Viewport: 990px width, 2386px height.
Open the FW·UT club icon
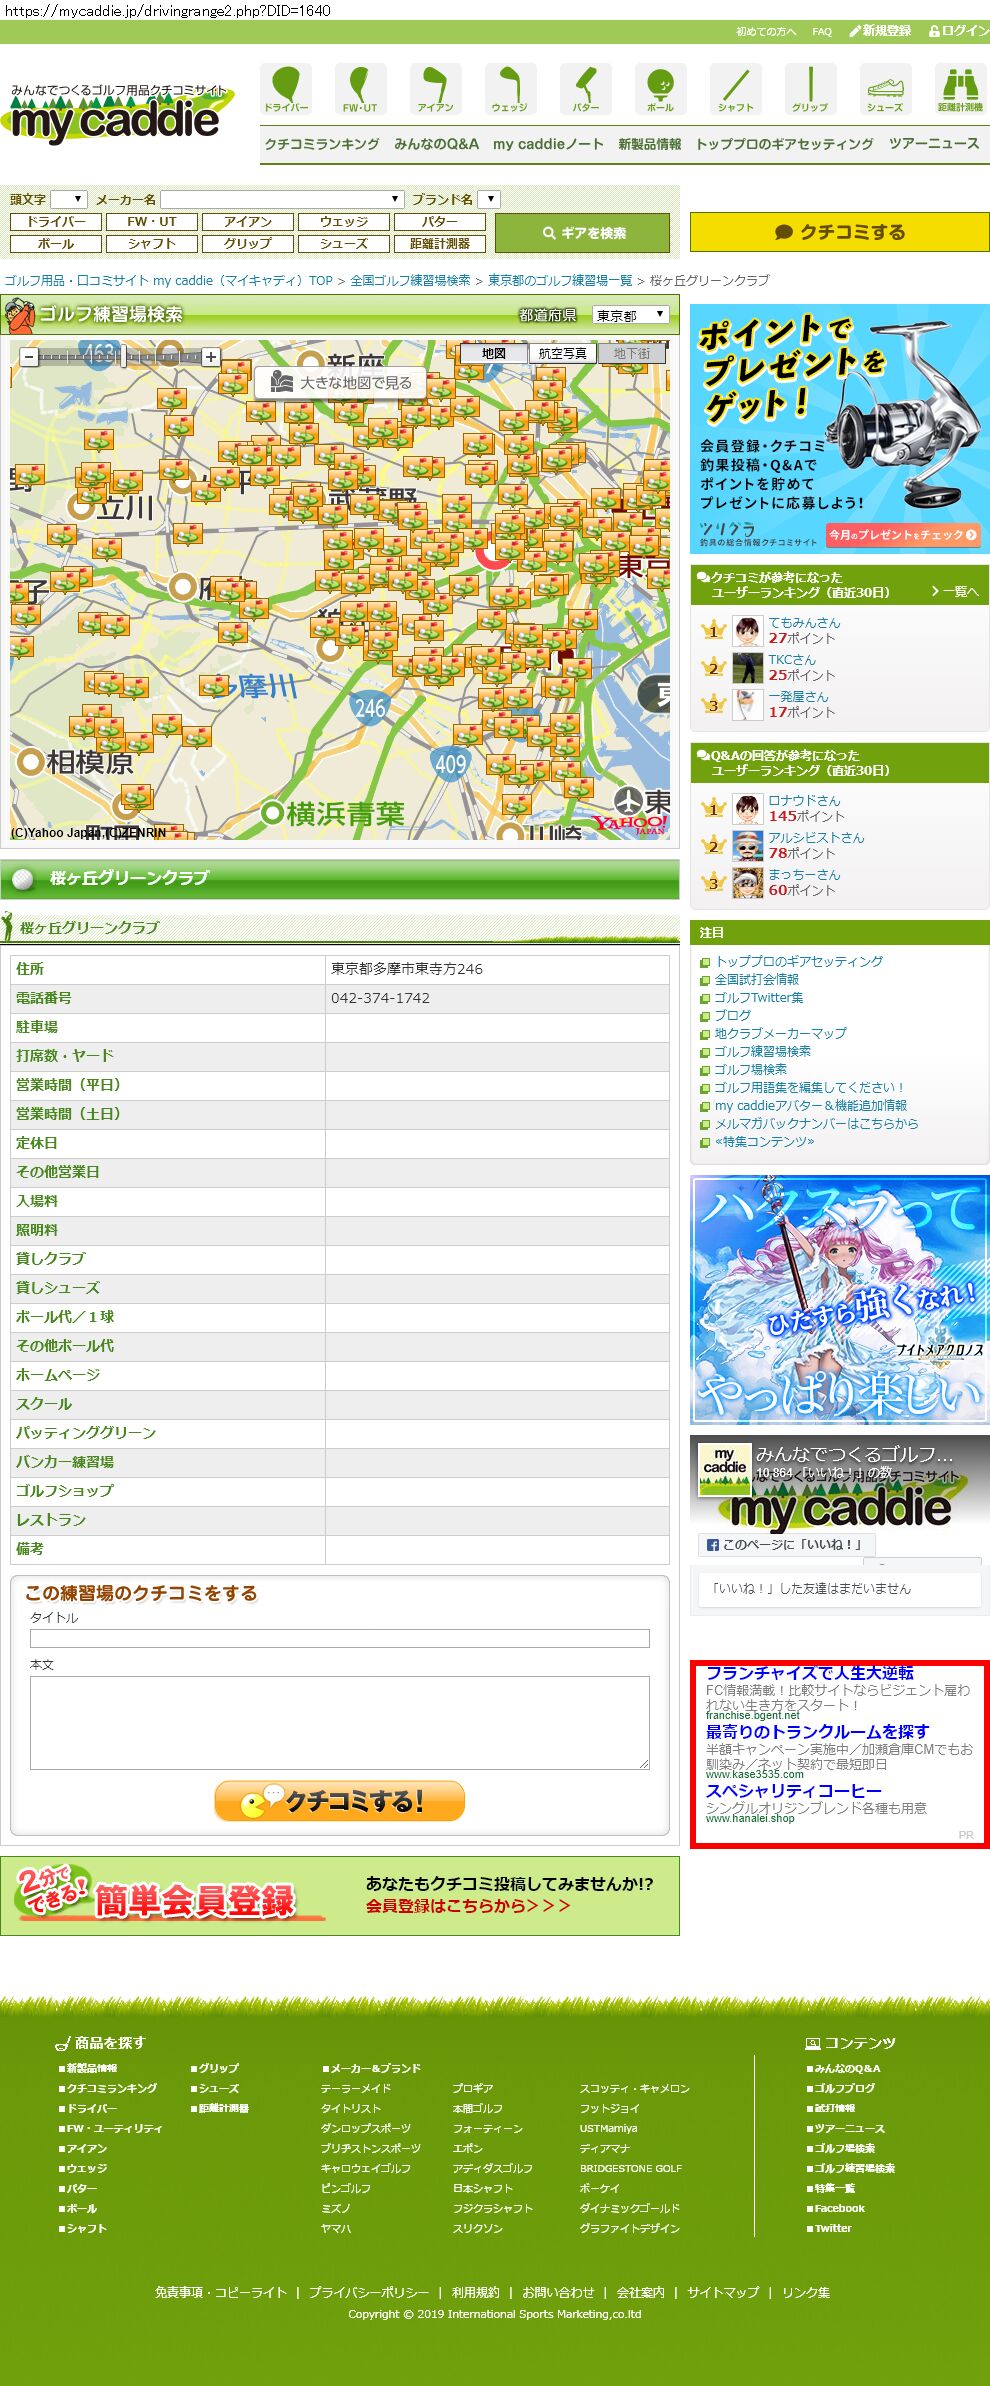[360, 89]
